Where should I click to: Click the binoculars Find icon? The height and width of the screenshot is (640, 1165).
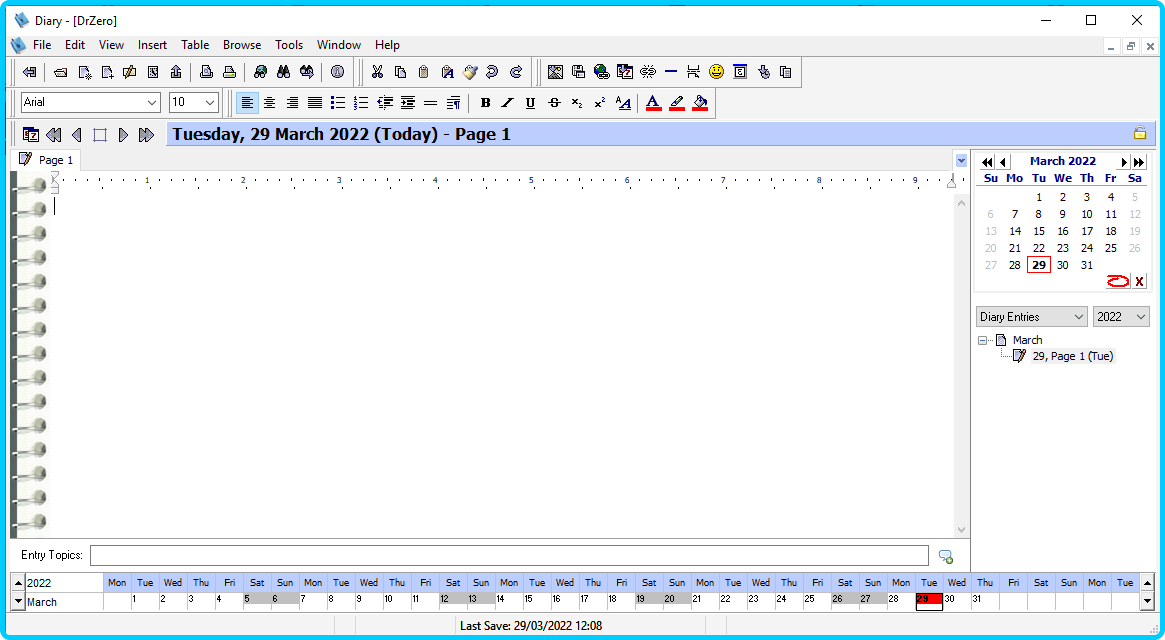tap(283, 72)
